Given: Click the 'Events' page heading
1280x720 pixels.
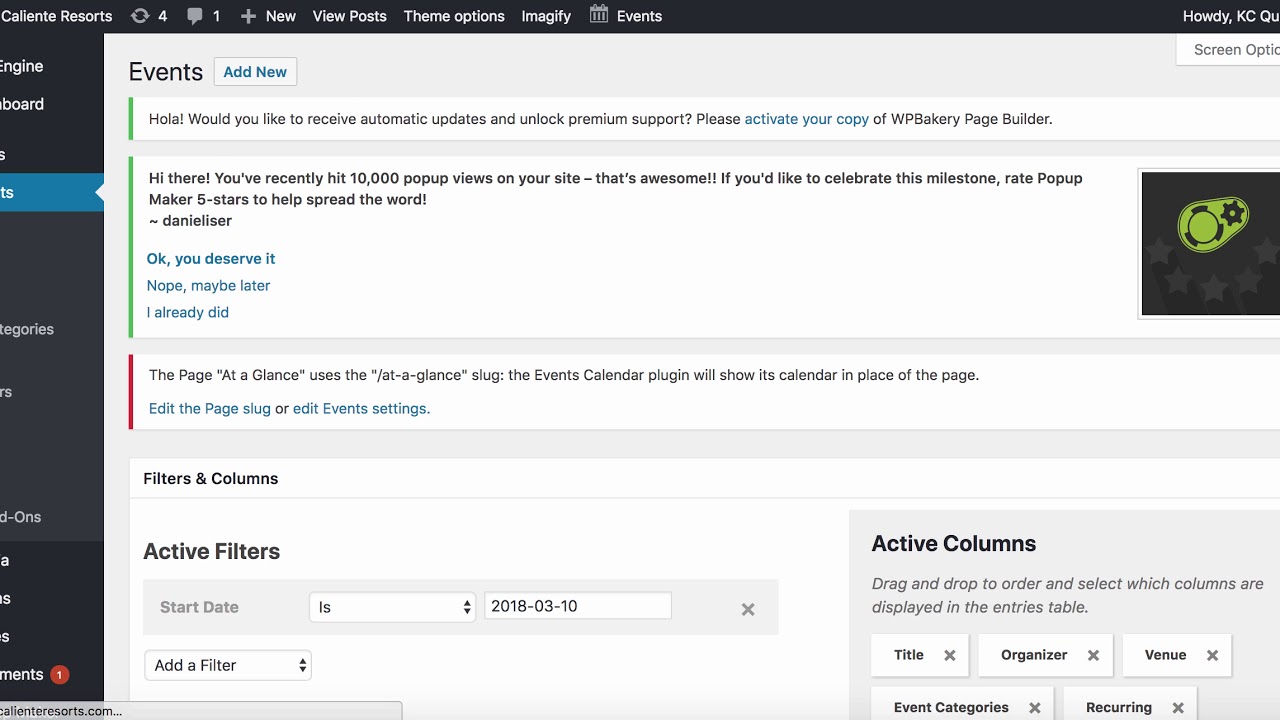Looking at the screenshot, I should coord(166,72).
